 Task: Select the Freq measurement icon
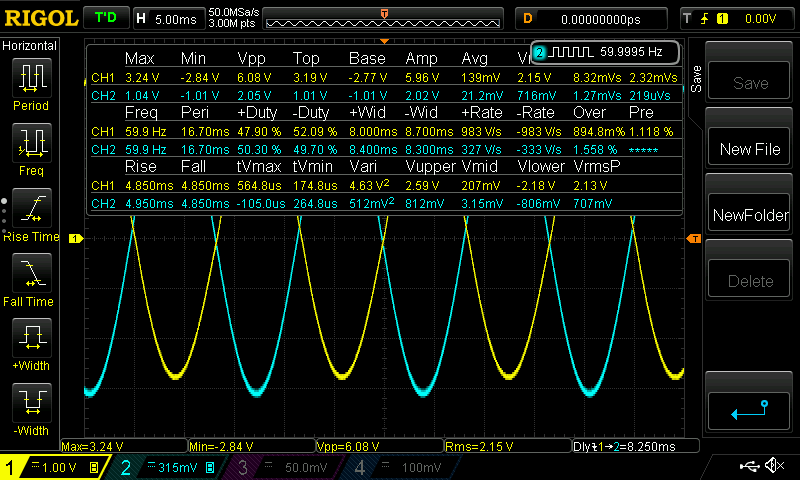point(32,143)
